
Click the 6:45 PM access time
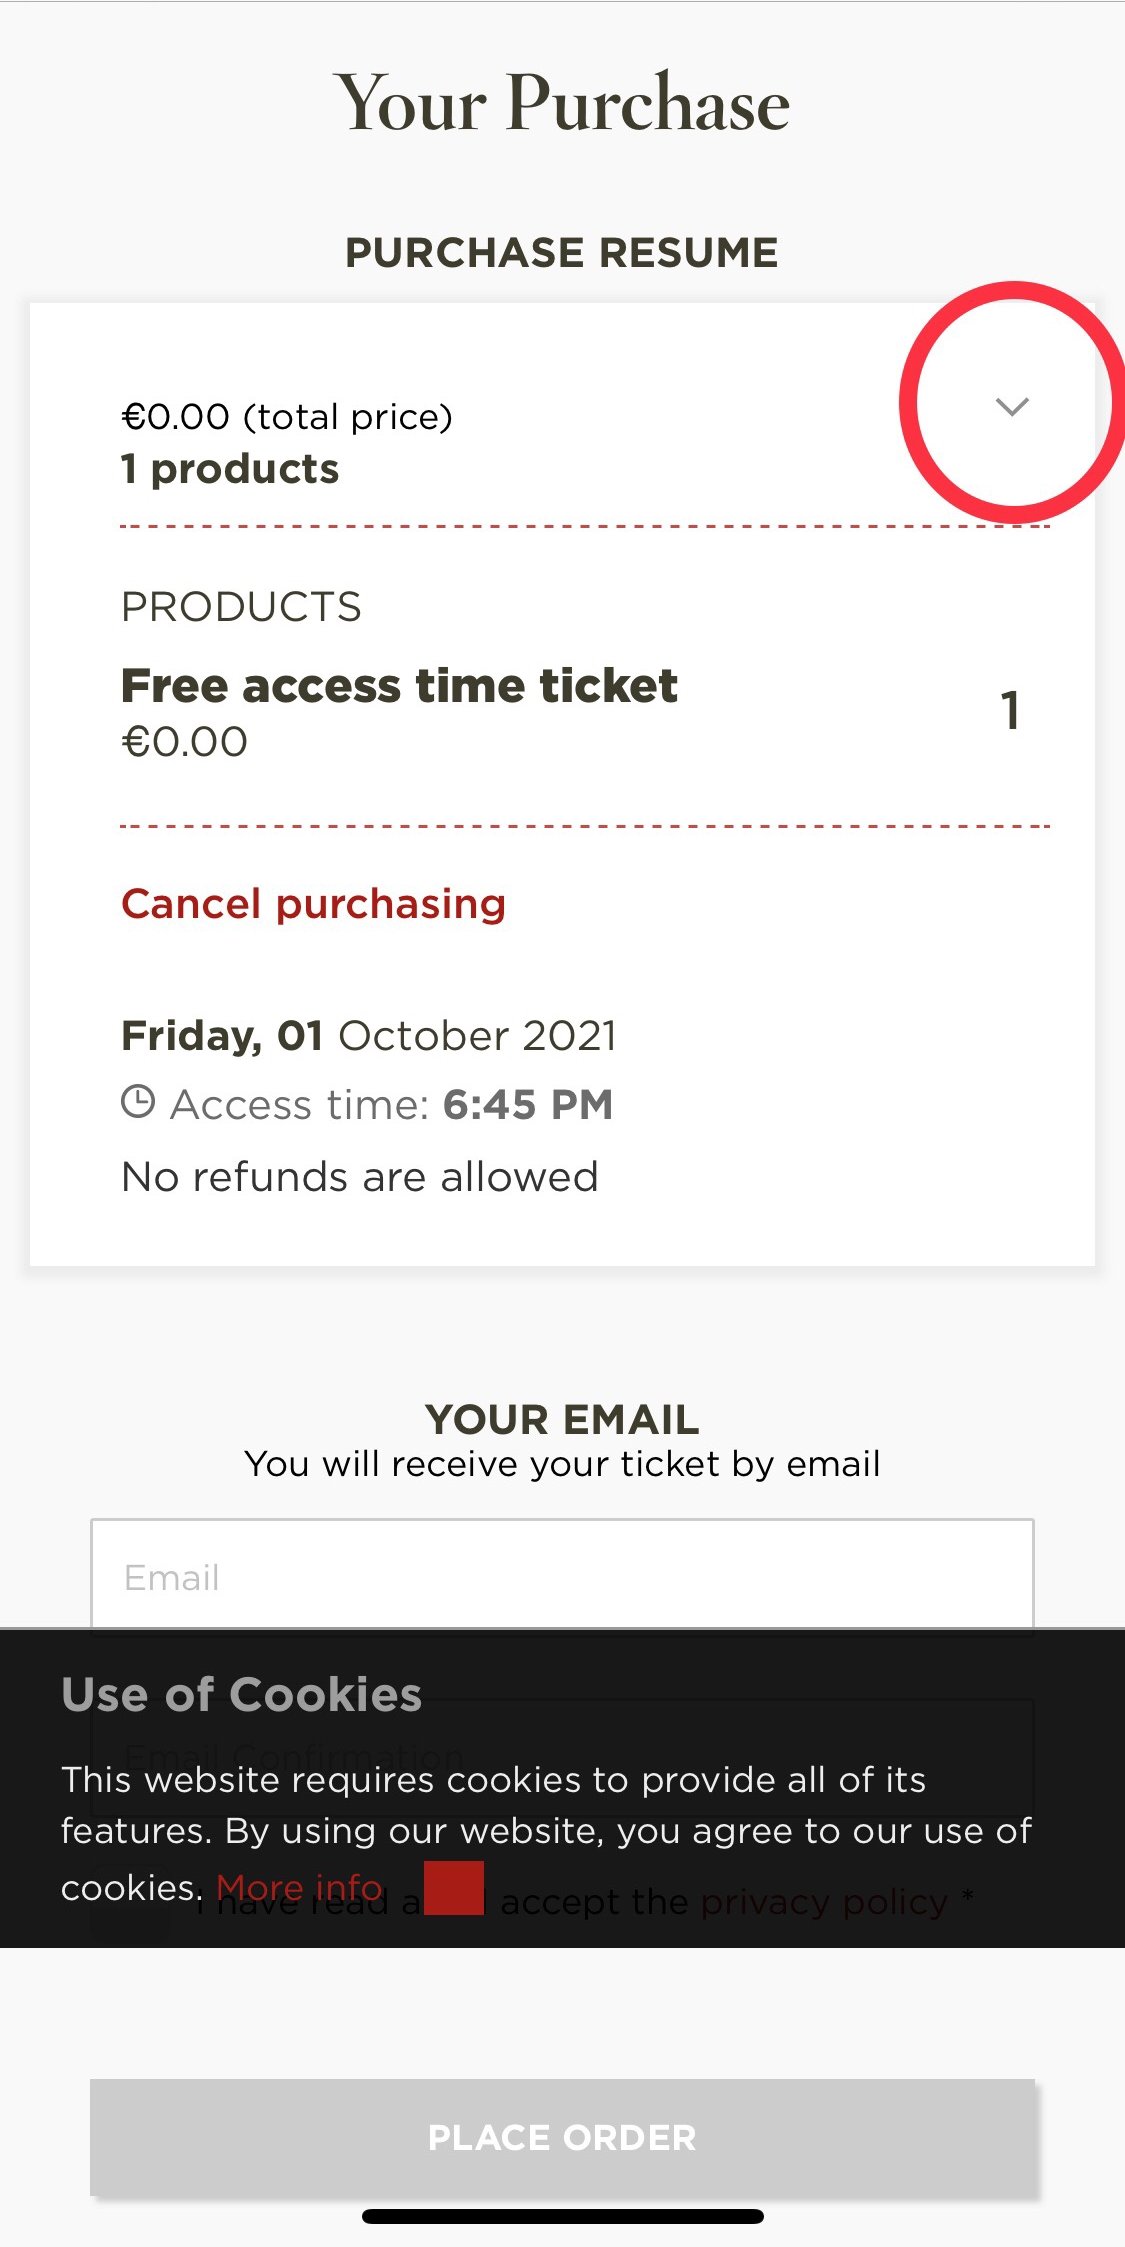(527, 1105)
